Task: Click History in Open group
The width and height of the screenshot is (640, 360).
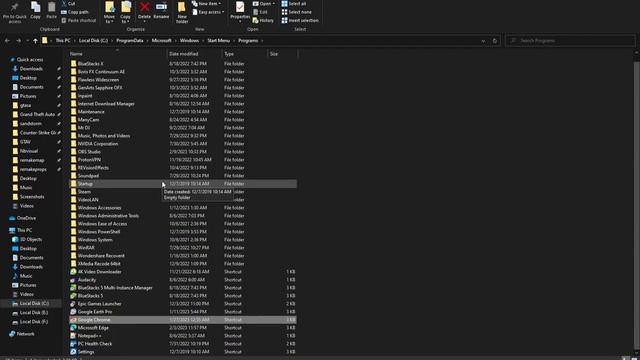Action: tap(263, 20)
